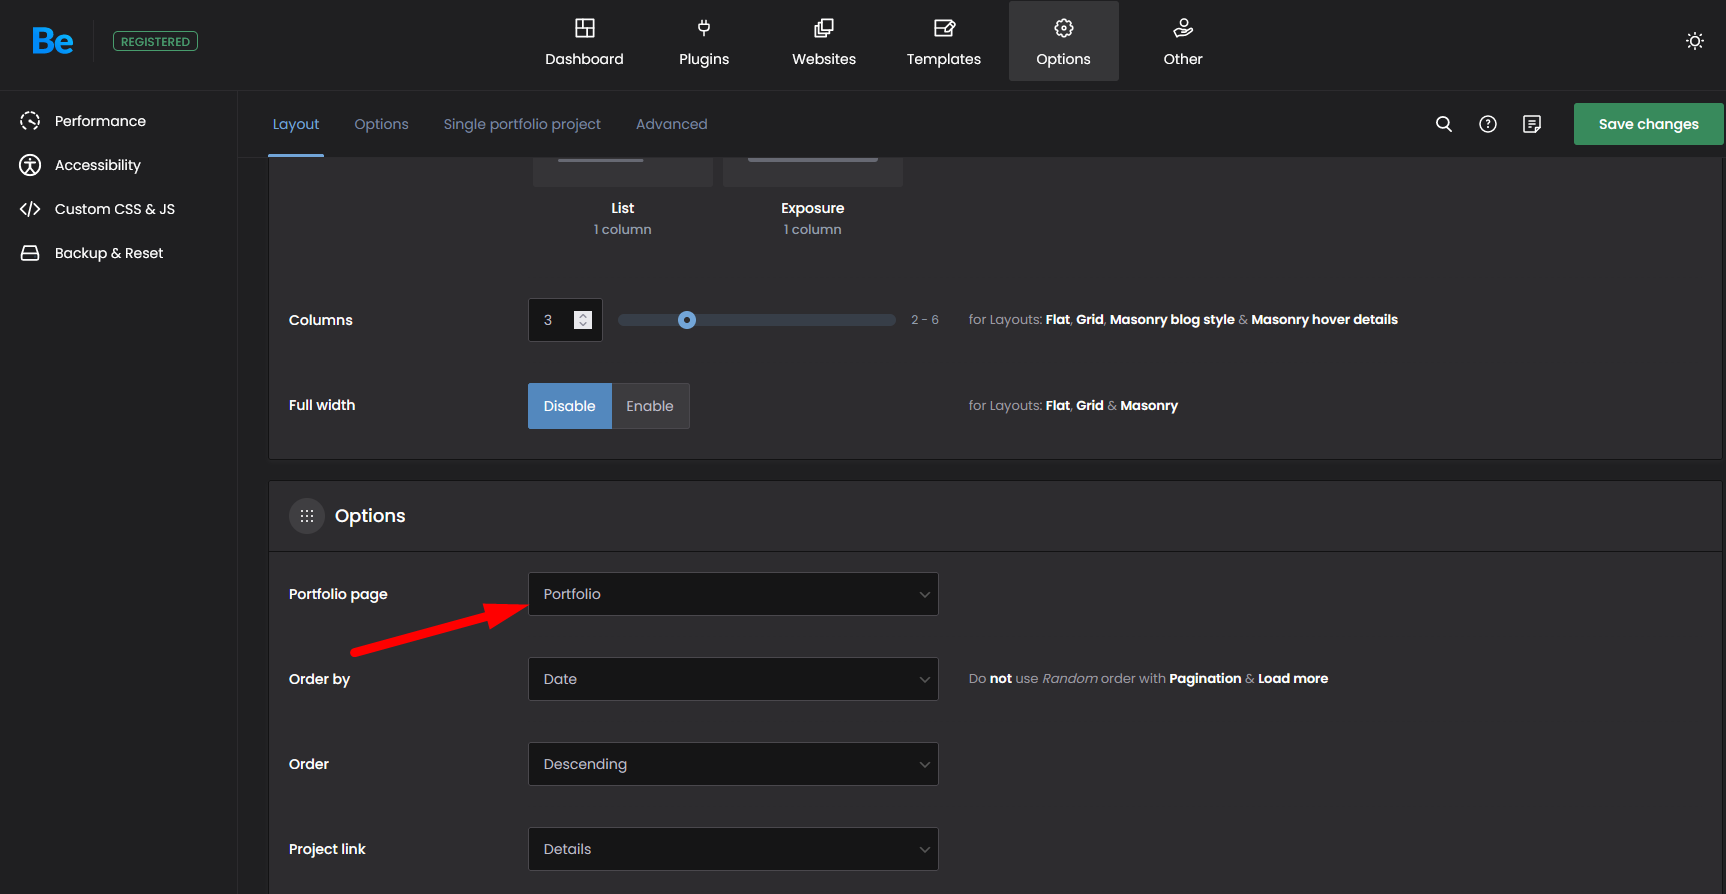Click the Custom CSS & JS code icon

pyautogui.click(x=30, y=209)
